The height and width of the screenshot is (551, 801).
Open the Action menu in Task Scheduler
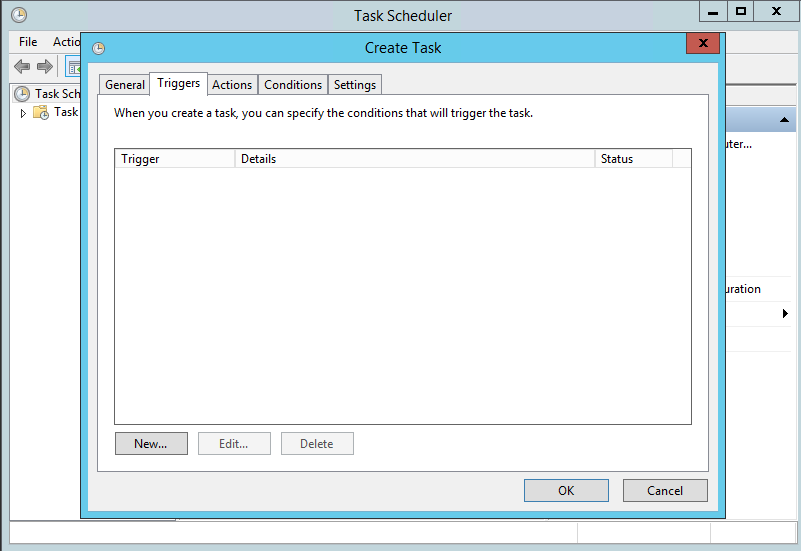66,42
